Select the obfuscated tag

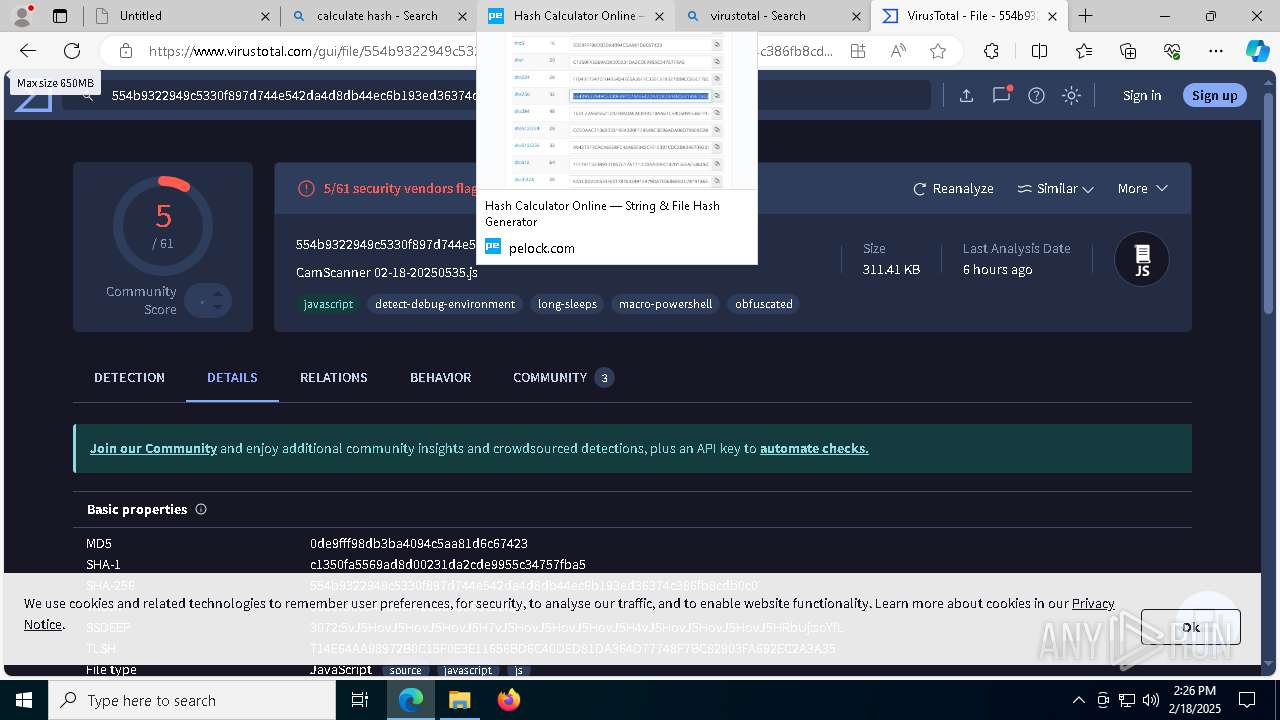[x=764, y=304]
